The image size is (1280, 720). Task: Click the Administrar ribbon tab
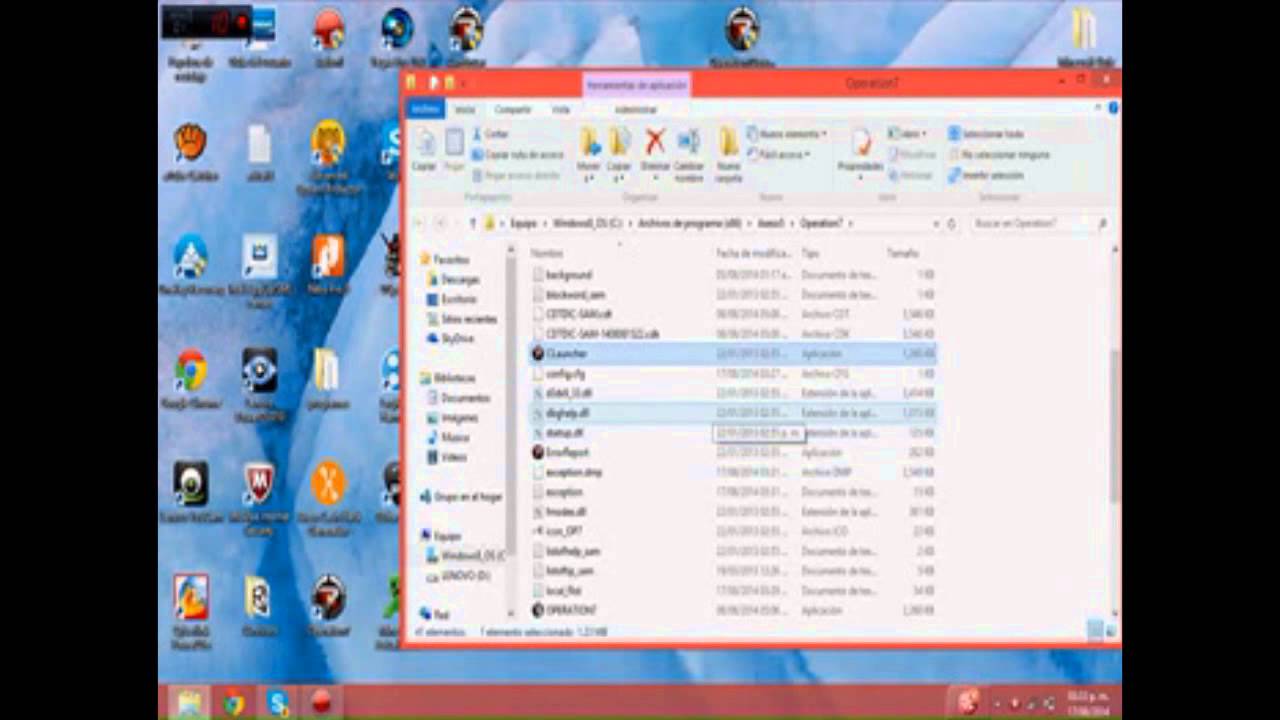(x=636, y=108)
